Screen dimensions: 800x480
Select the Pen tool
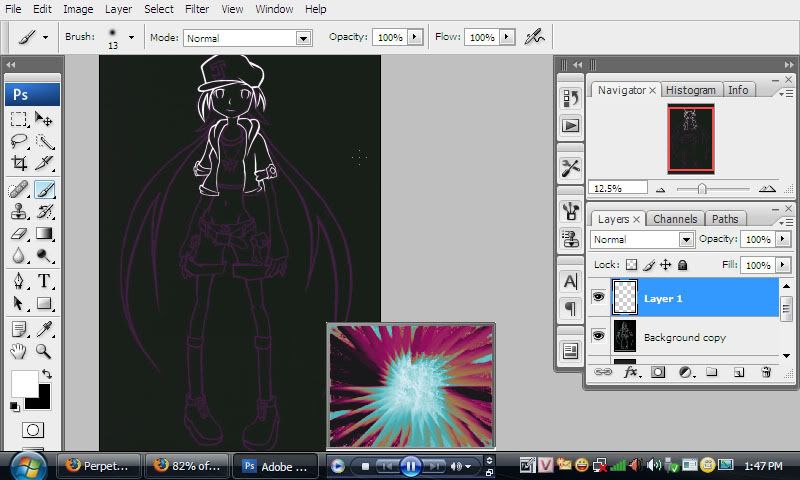pyautogui.click(x=19, y=281)
